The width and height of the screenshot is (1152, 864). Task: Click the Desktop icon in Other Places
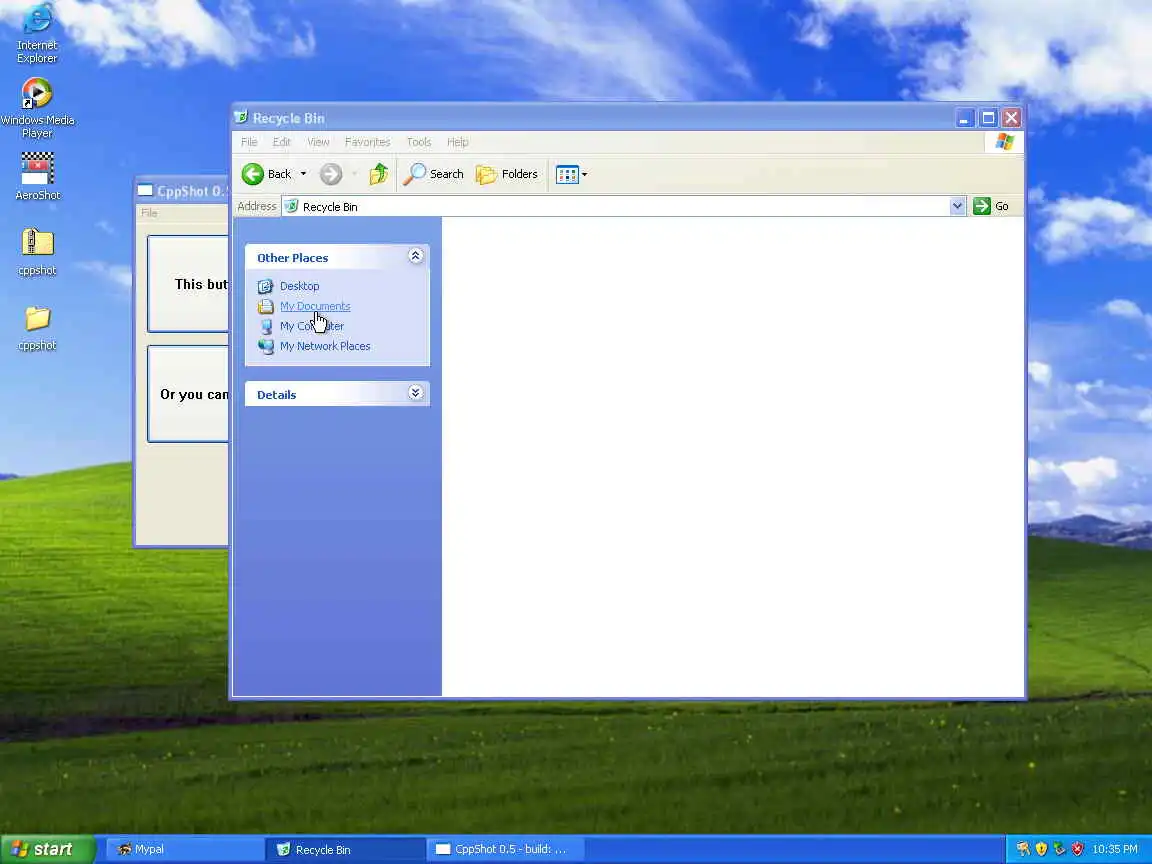click(x=265, y=287)
